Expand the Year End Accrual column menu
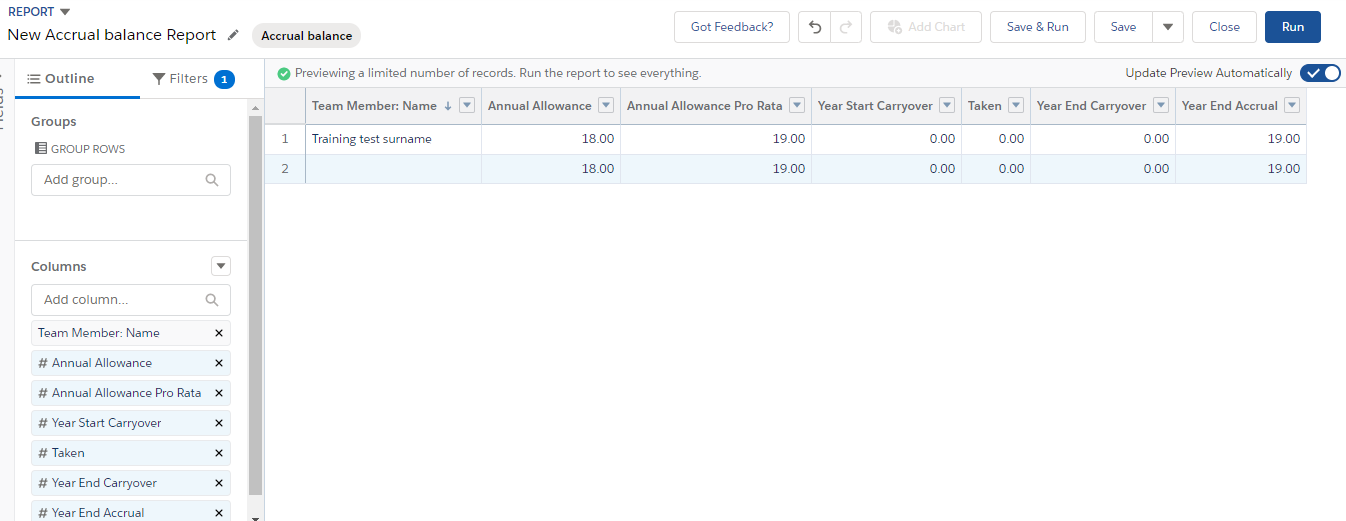This screenshot has height=521, width=1346. 1292,106
